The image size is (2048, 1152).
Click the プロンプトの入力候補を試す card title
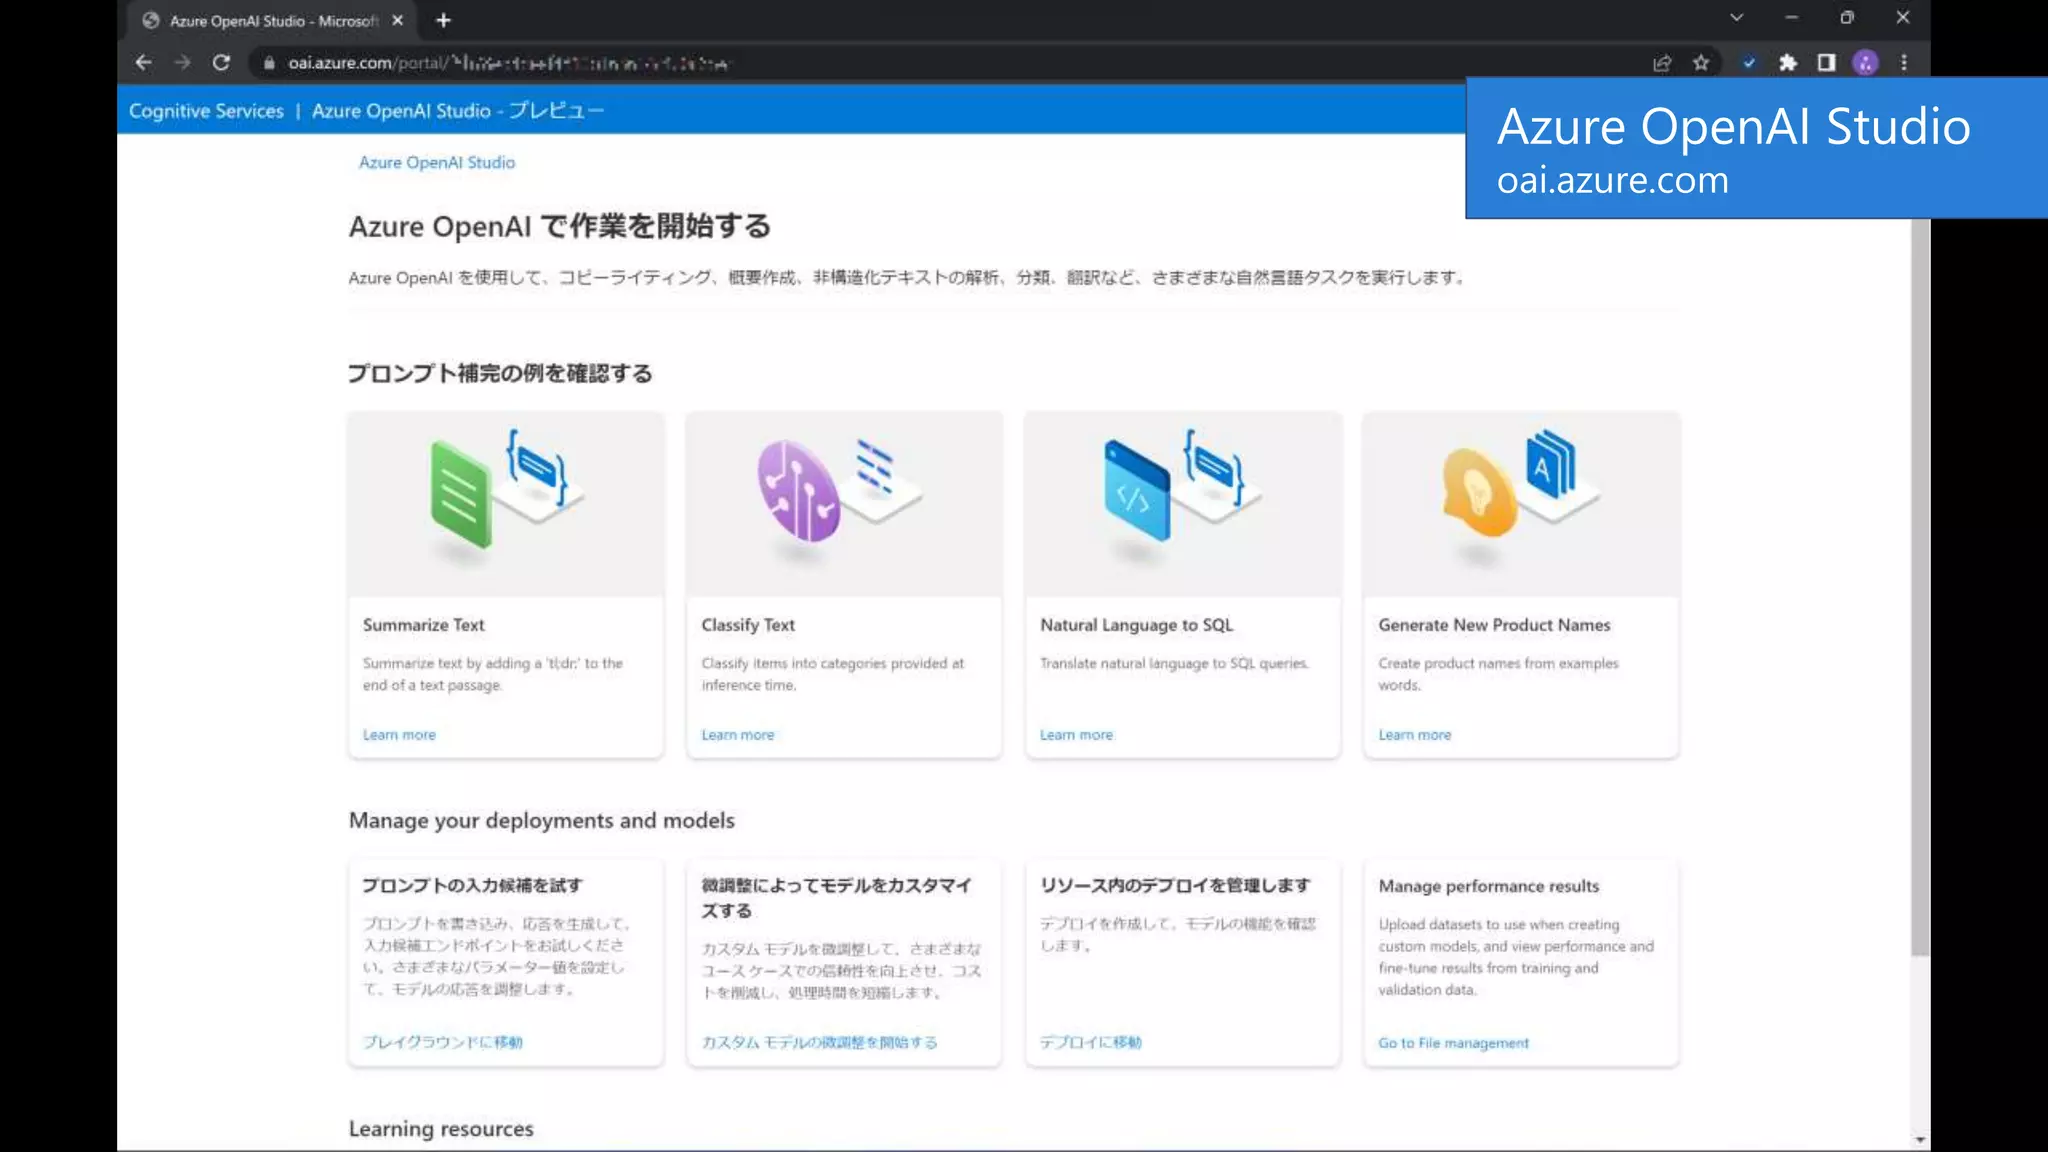tap(472, 885)
